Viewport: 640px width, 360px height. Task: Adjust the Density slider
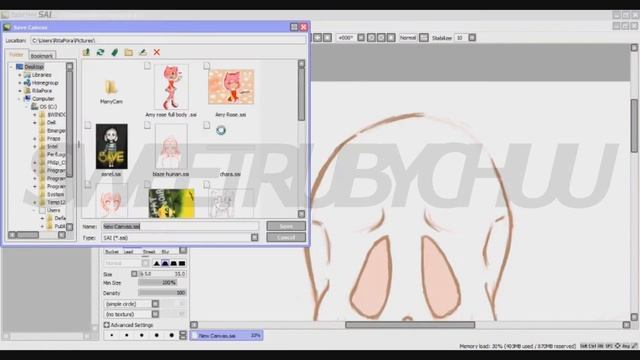pos(162,293)
